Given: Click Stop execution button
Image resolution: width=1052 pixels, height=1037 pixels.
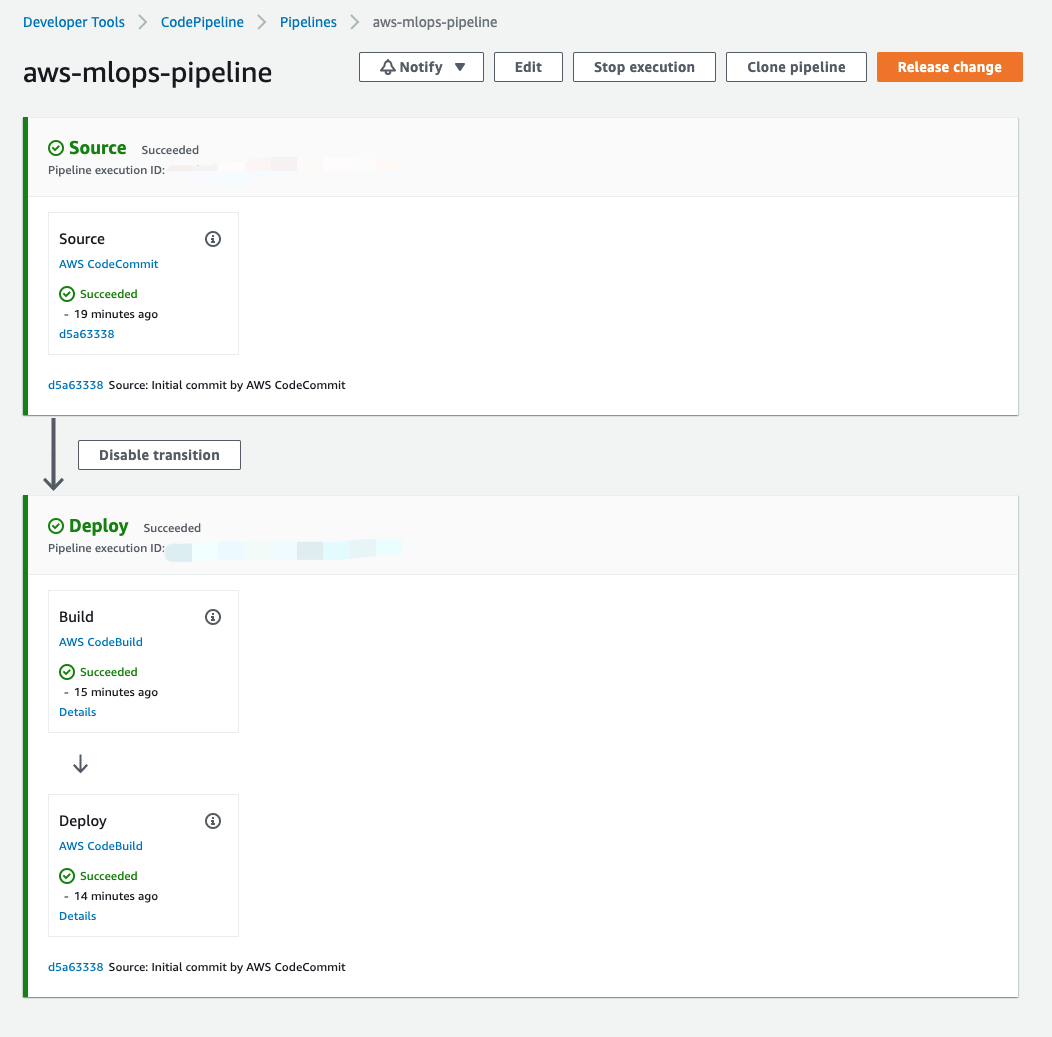Looking at the screenshot, I should pos(644,67).
